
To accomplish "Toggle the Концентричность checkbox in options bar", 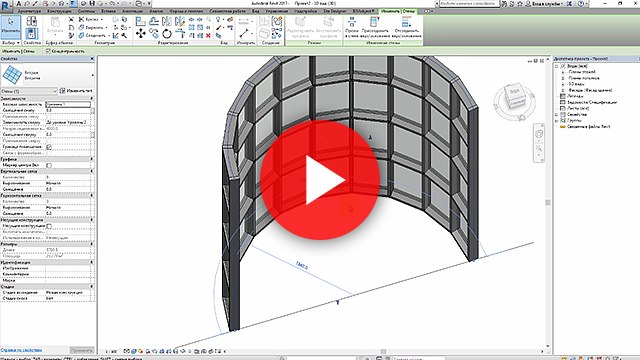I will tap(48, 51).
